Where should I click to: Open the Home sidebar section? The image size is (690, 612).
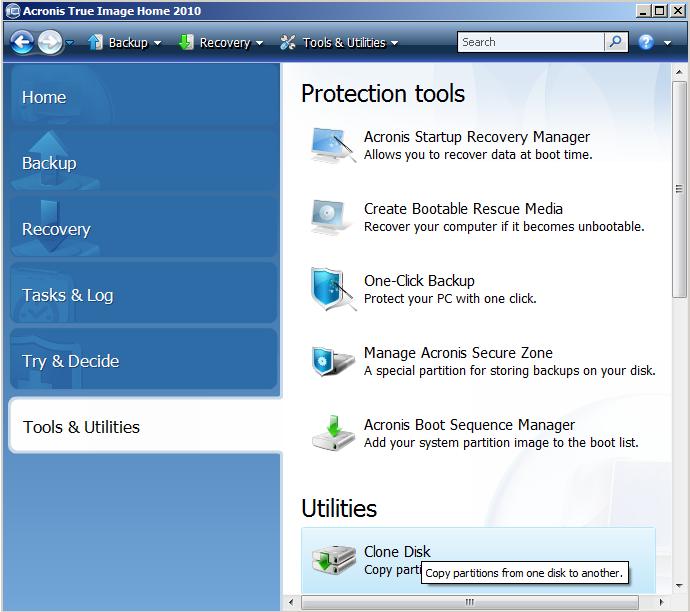(143, 96)
